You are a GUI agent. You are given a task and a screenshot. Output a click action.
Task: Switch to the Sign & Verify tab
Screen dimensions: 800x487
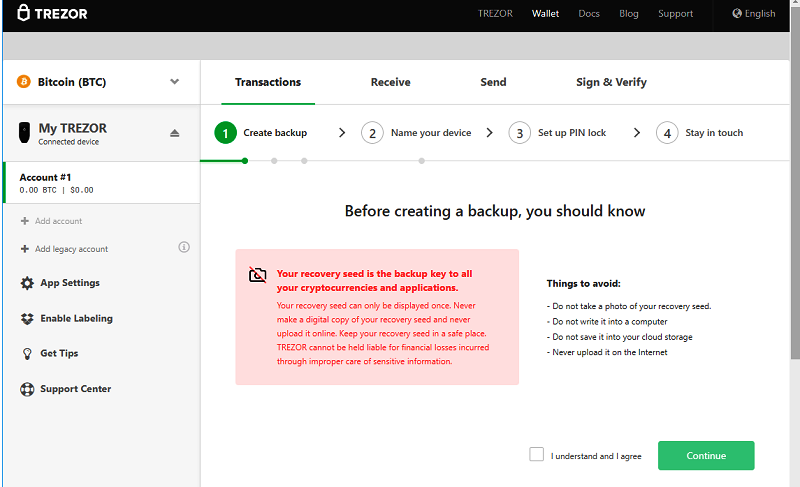(x=611, y=82)
